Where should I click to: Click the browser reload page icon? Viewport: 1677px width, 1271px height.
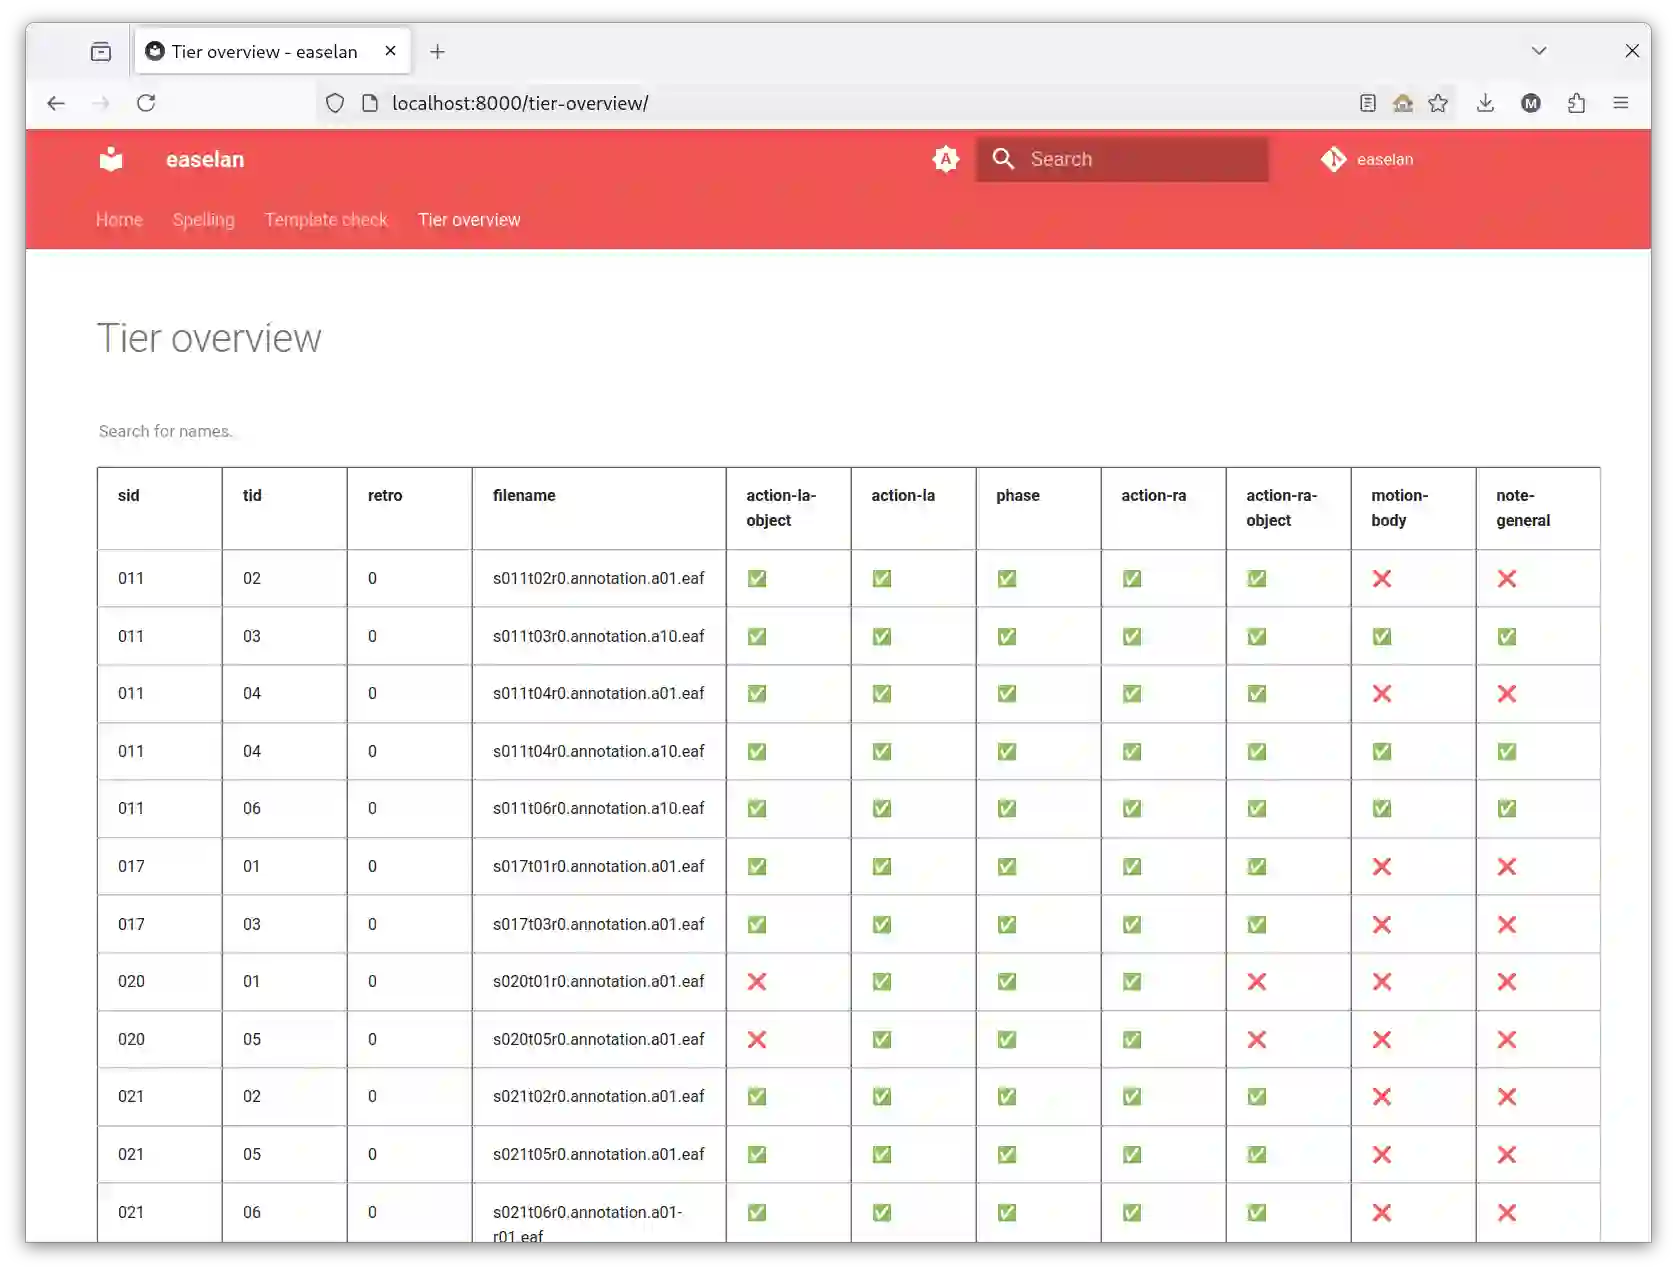pyautogui.click(x=146, y=103)
